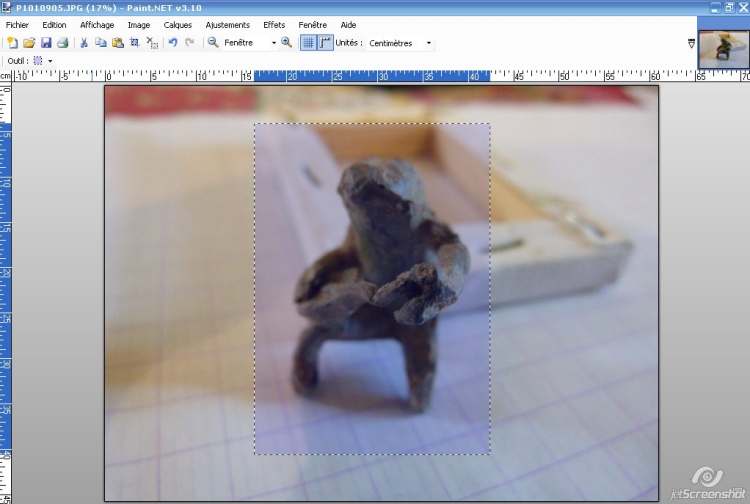Toggle the pixel grid display button
The image size is (750, 504).
(x=309, y=43)
